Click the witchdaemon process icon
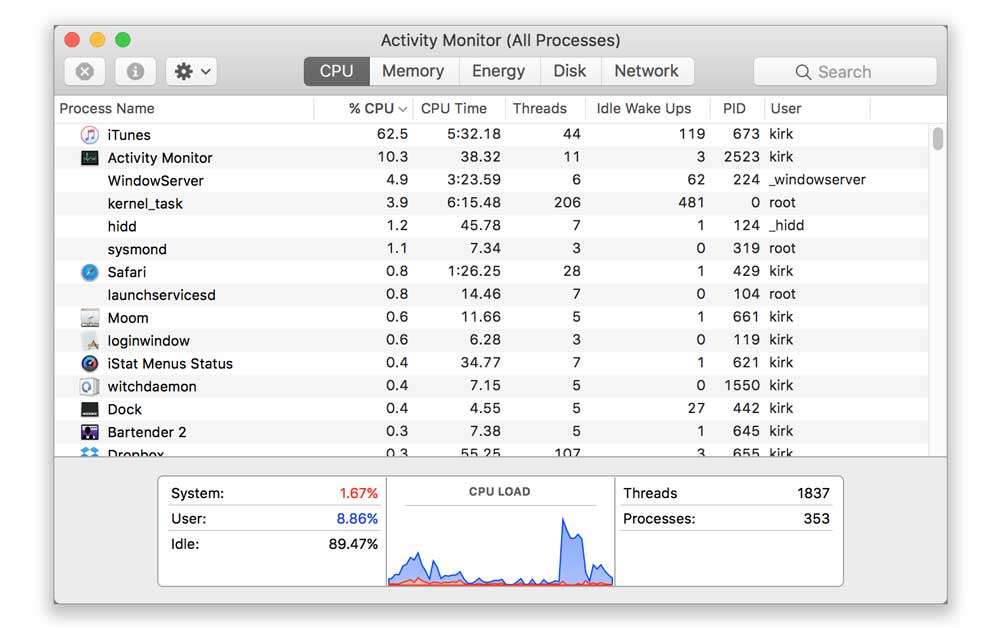Image resolution: width=1000 pixels, height=628 pixels. (x=89, y=386)
